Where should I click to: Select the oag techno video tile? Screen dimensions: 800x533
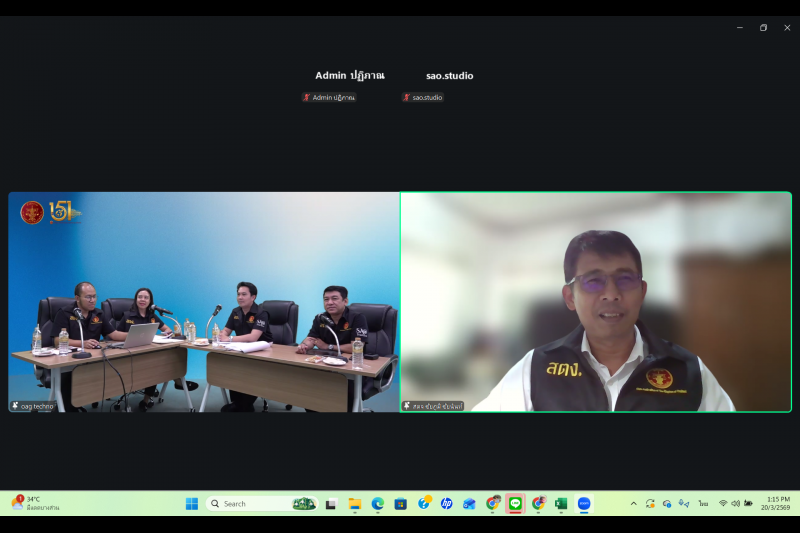click(204, 302)
